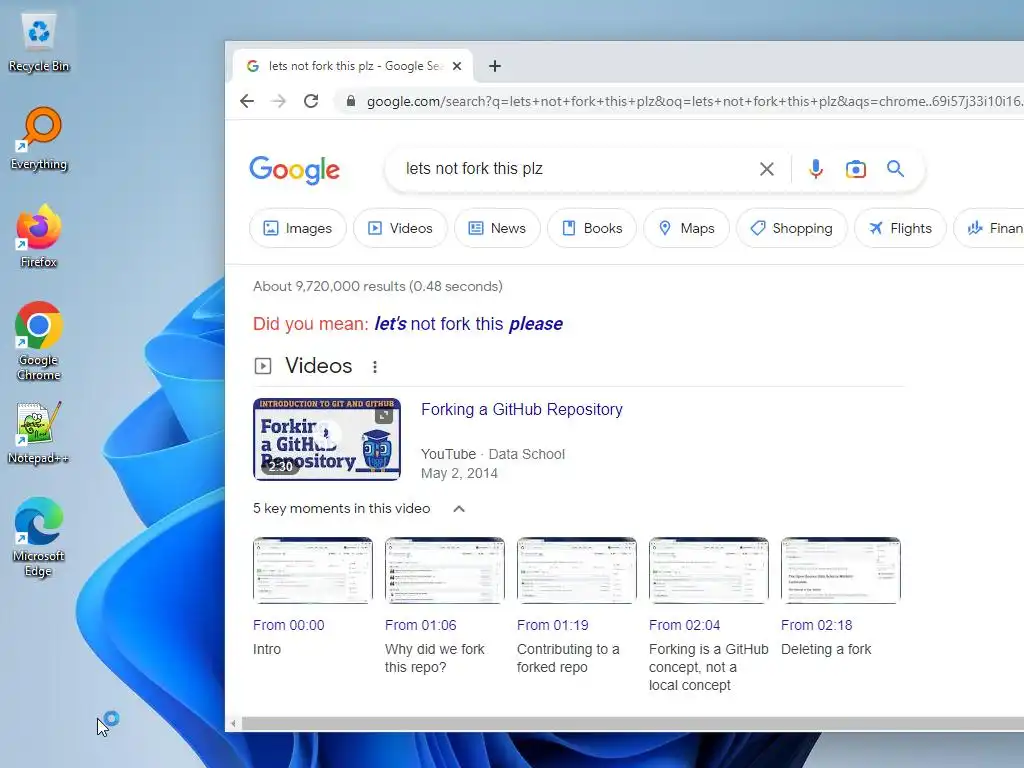Open Microsoft Edge desktop shortcut
This screenshot has height=768, width=1024.
(39, 537)
